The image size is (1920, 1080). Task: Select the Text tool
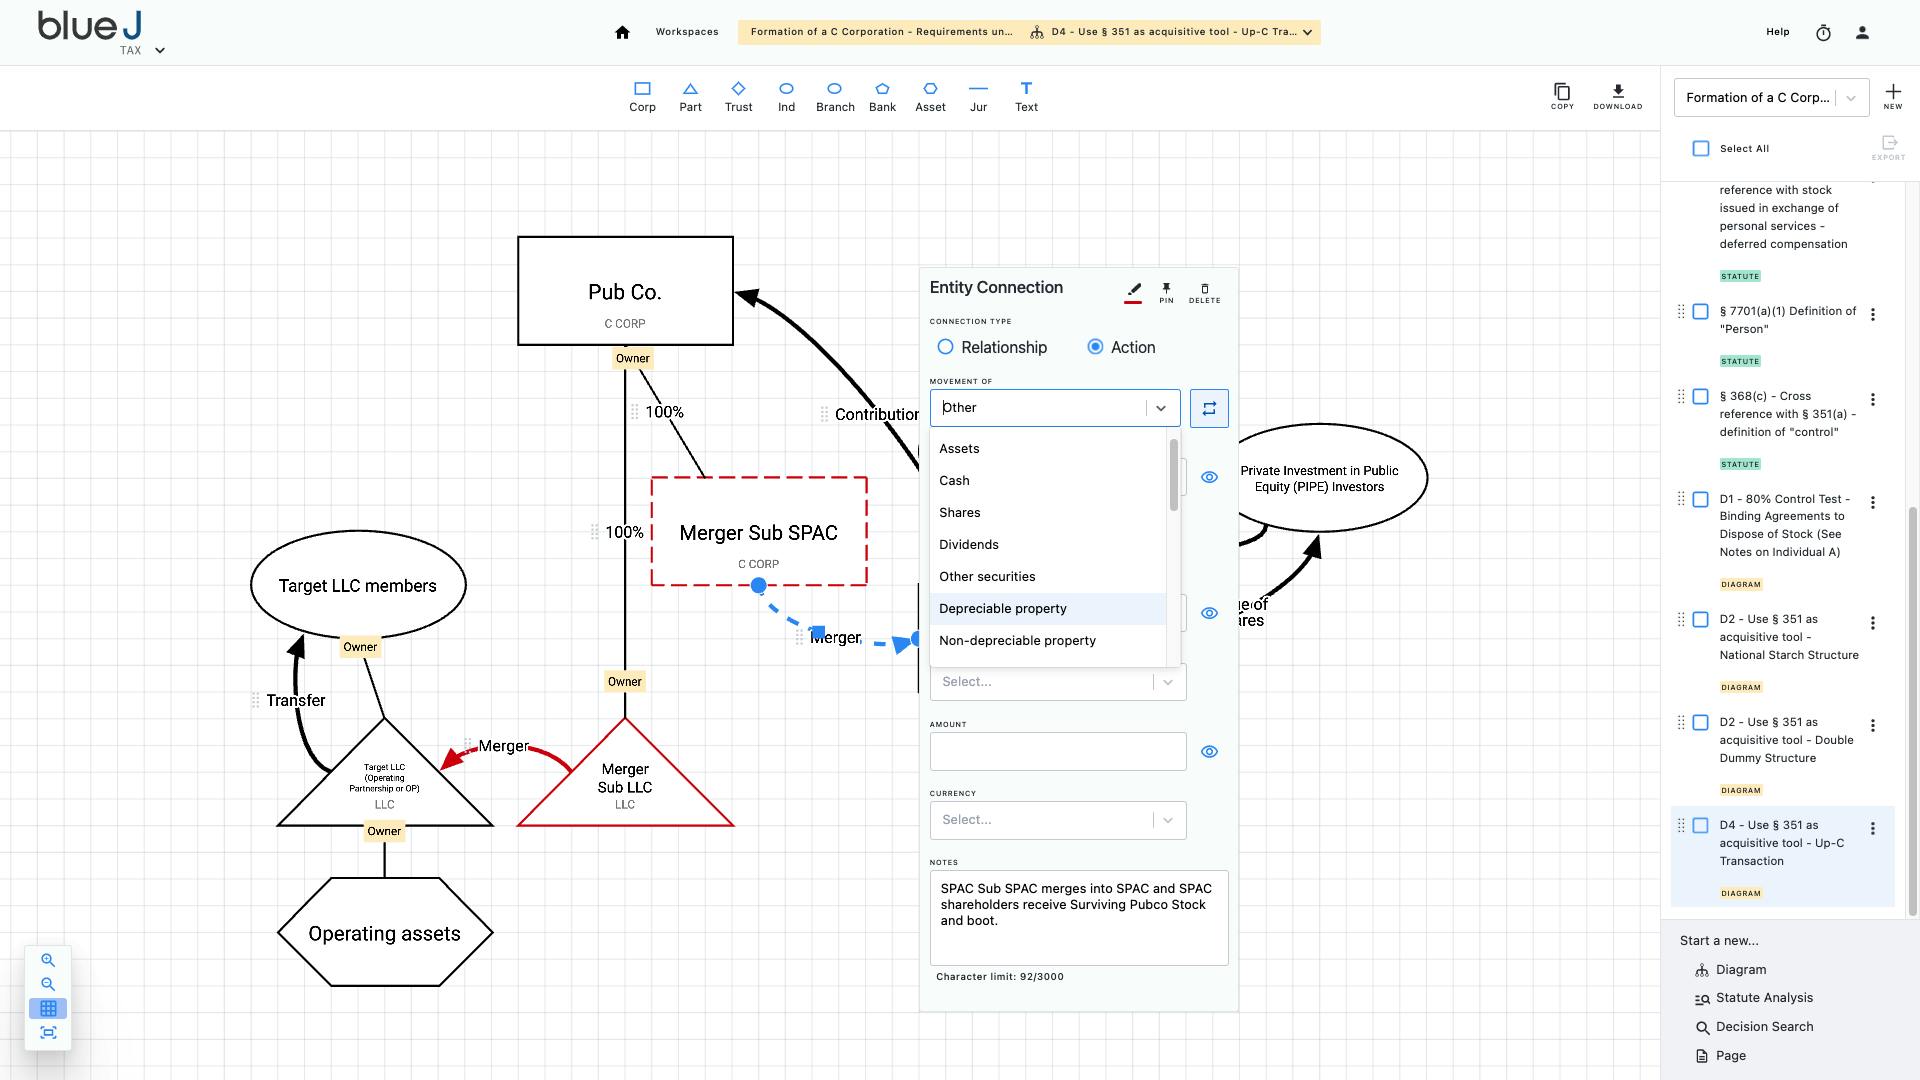pos(1026,96)
